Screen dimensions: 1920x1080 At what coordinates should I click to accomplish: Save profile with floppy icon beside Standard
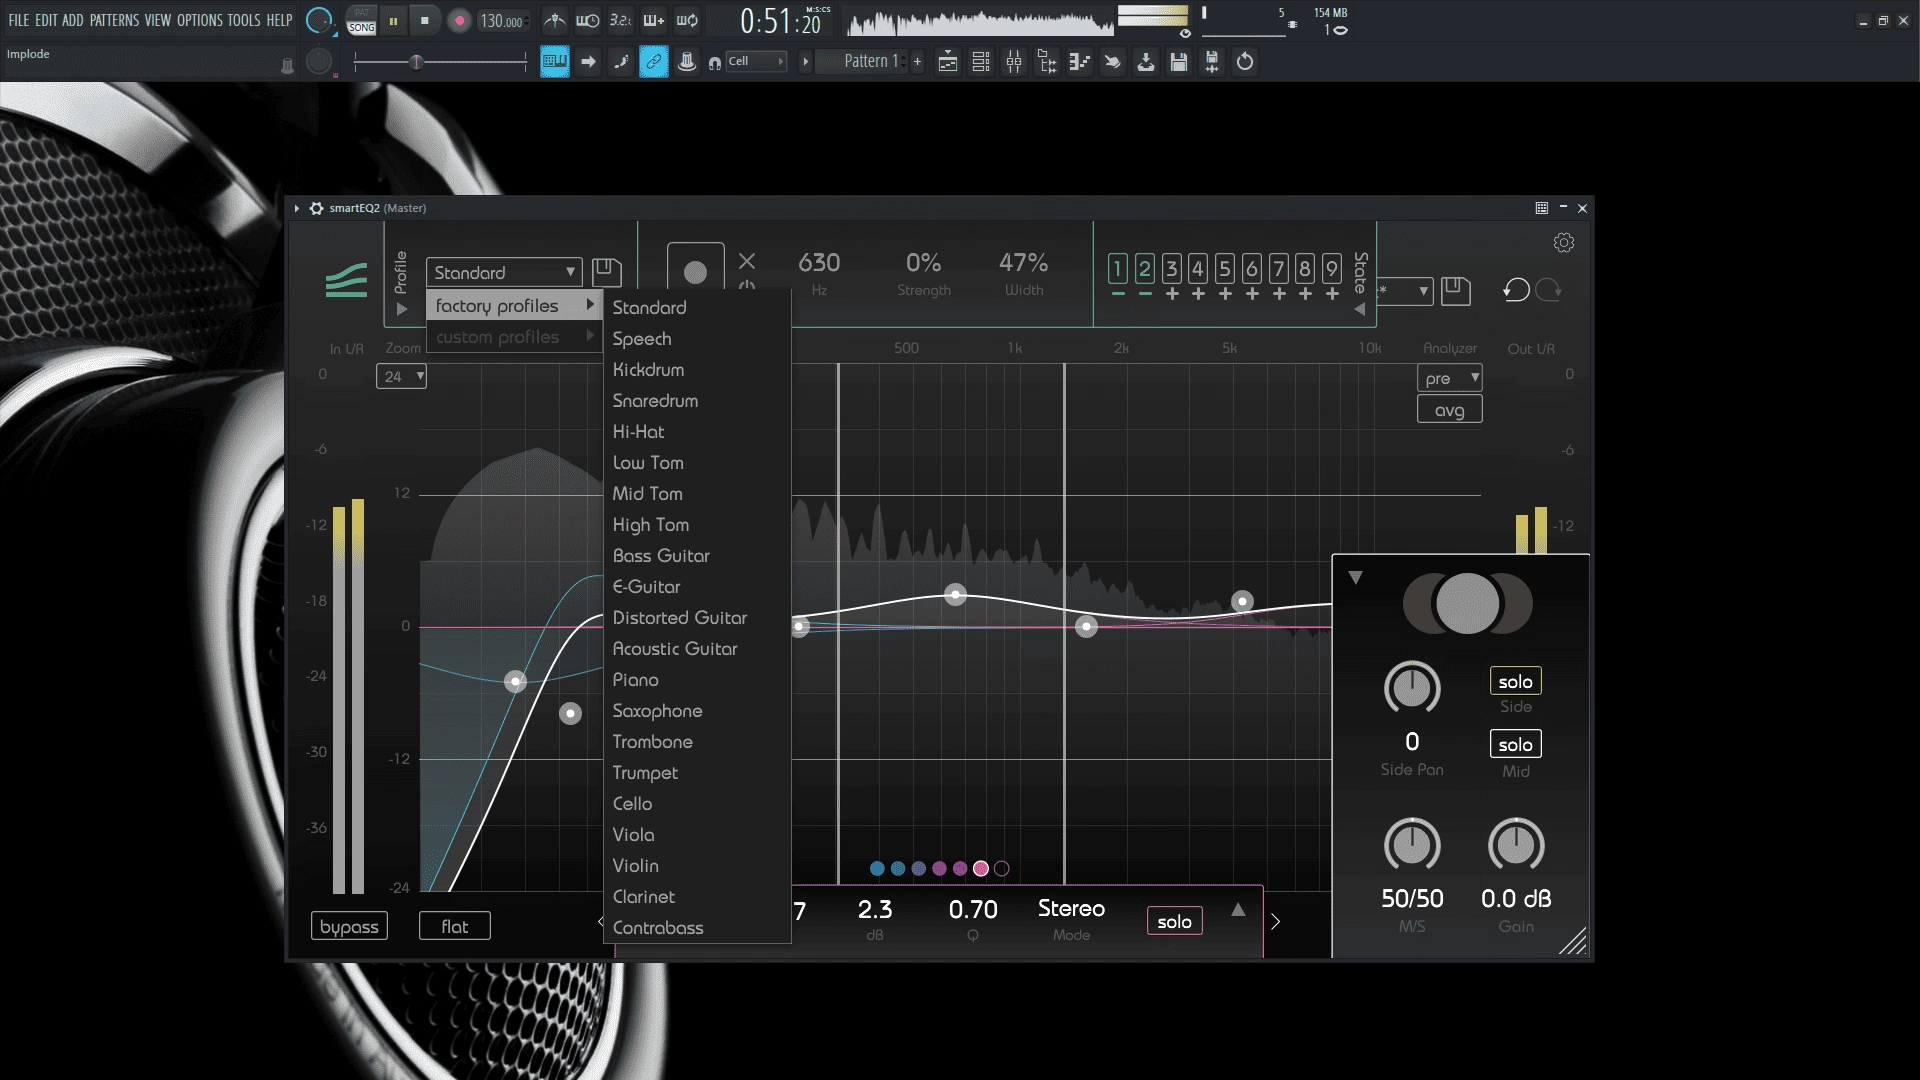606,271
